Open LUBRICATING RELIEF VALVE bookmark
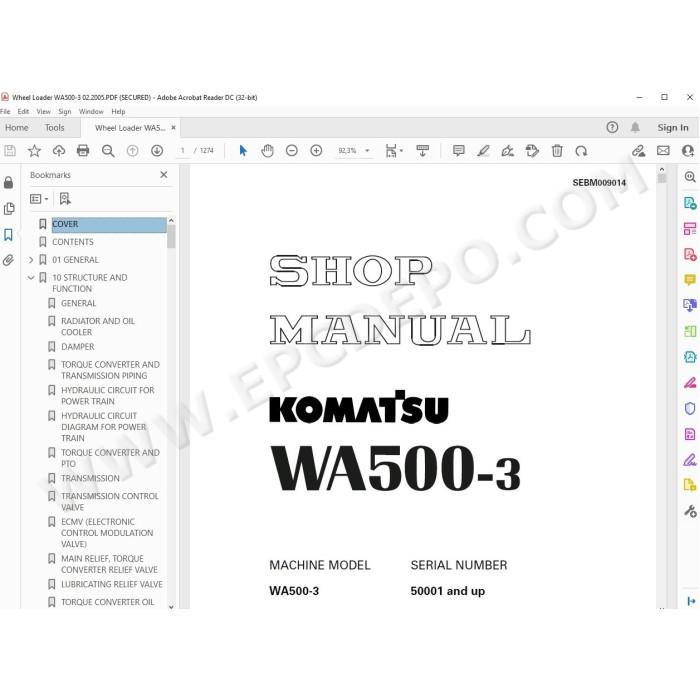Screen dimensions: 700x700 click(112, 584)
